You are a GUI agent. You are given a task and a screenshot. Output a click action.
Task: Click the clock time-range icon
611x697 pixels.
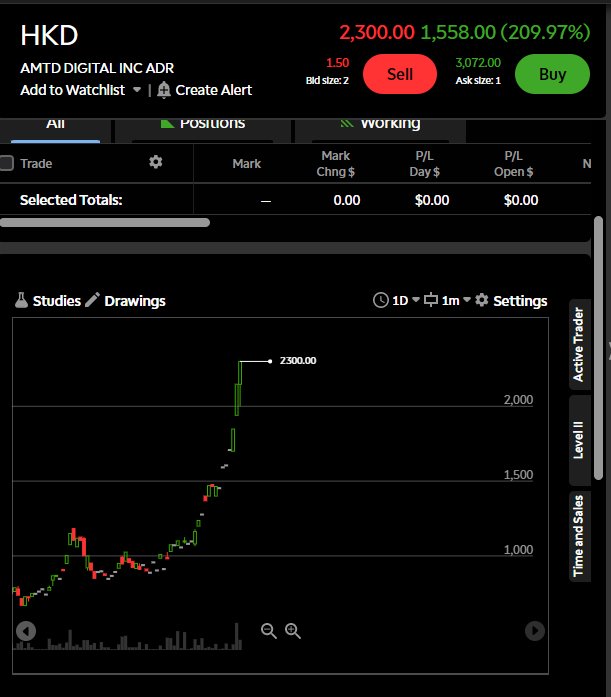[x=381, y=300]
